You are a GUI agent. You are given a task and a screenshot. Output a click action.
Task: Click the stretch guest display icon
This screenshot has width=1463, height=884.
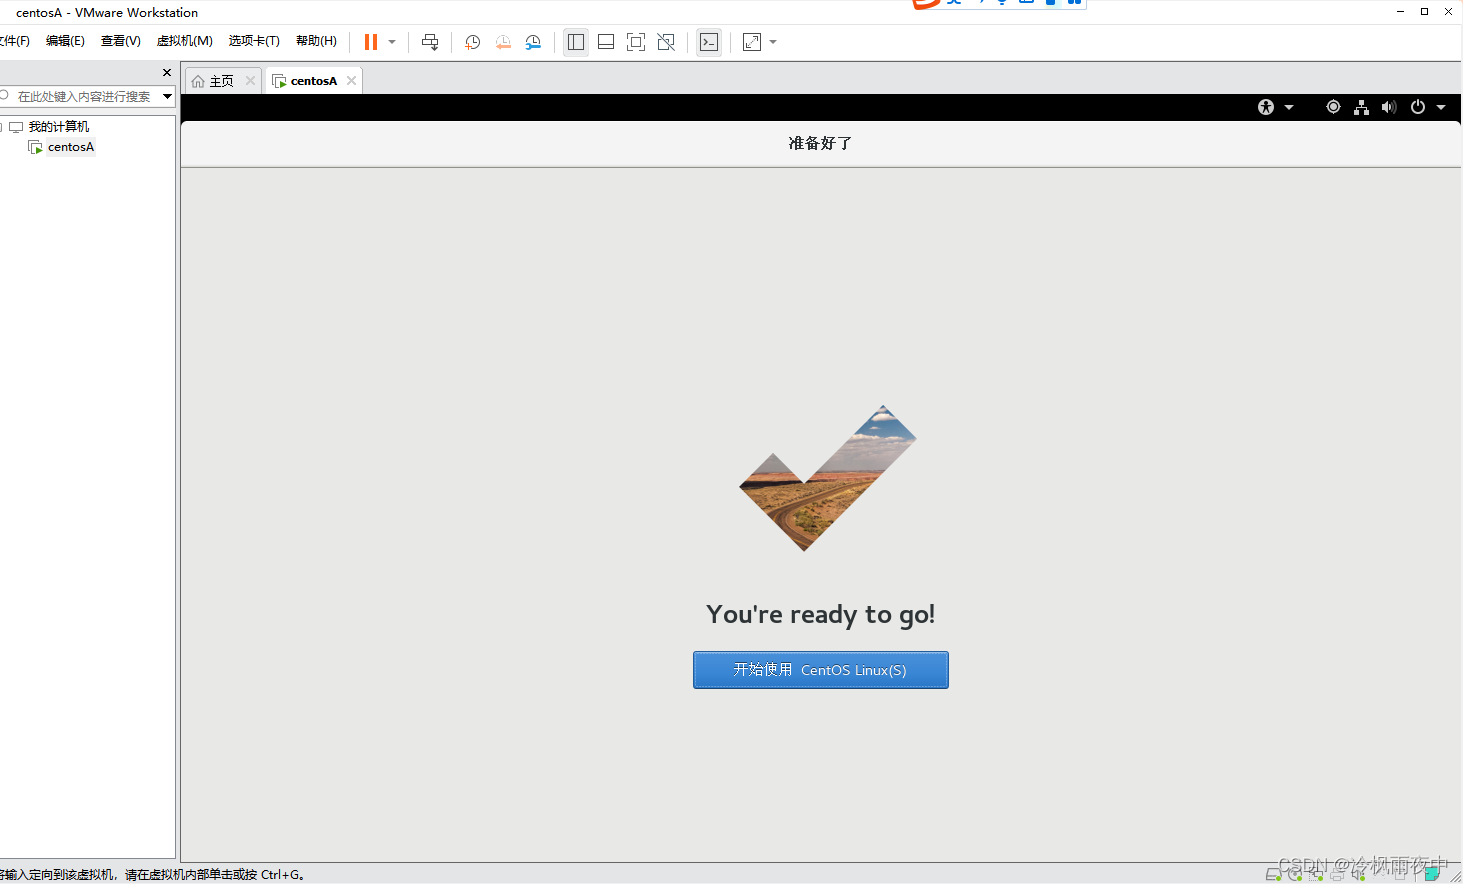coord(752,42)
